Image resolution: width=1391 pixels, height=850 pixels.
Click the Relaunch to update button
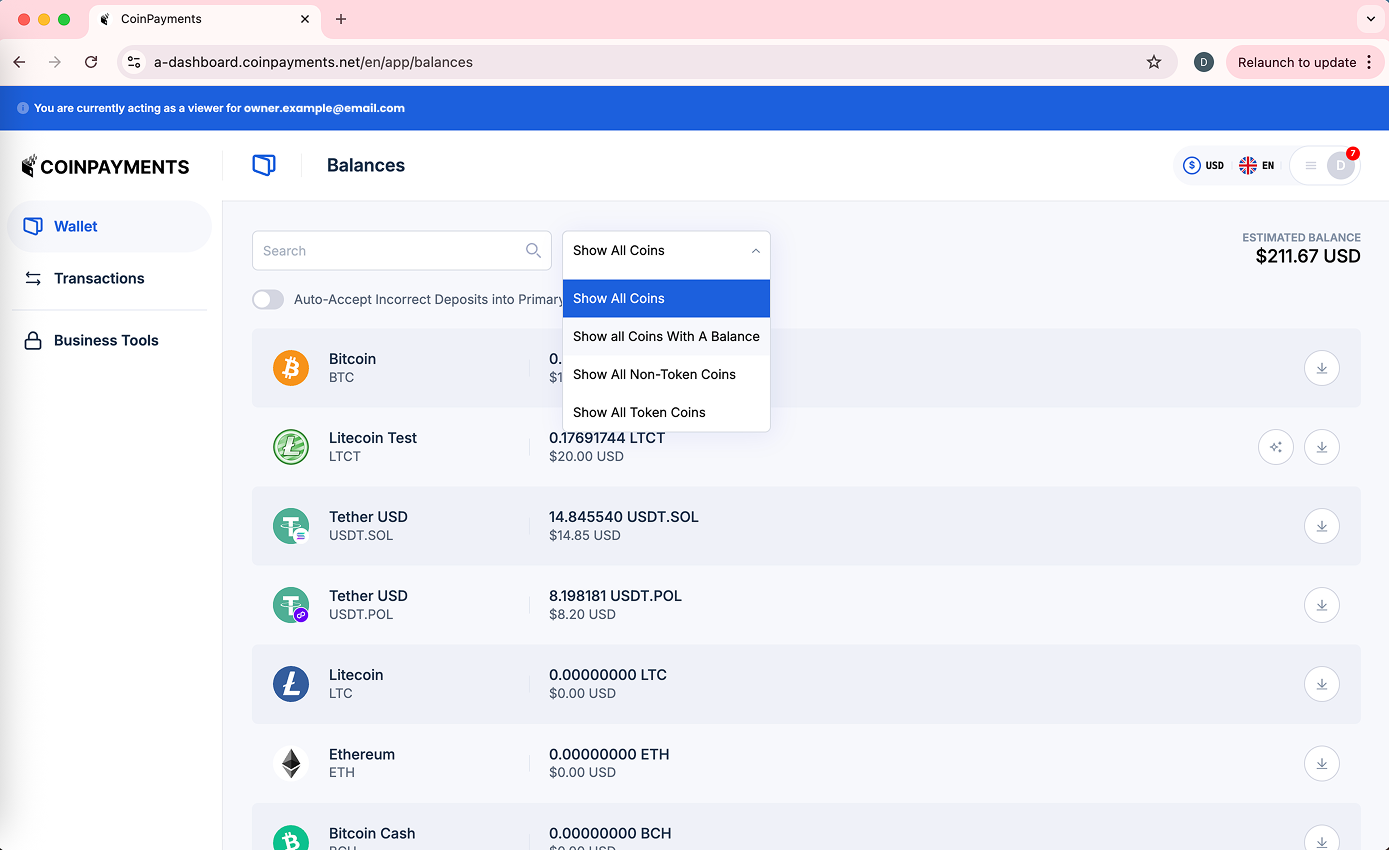pyautogui.click(x=1296, y=62)
